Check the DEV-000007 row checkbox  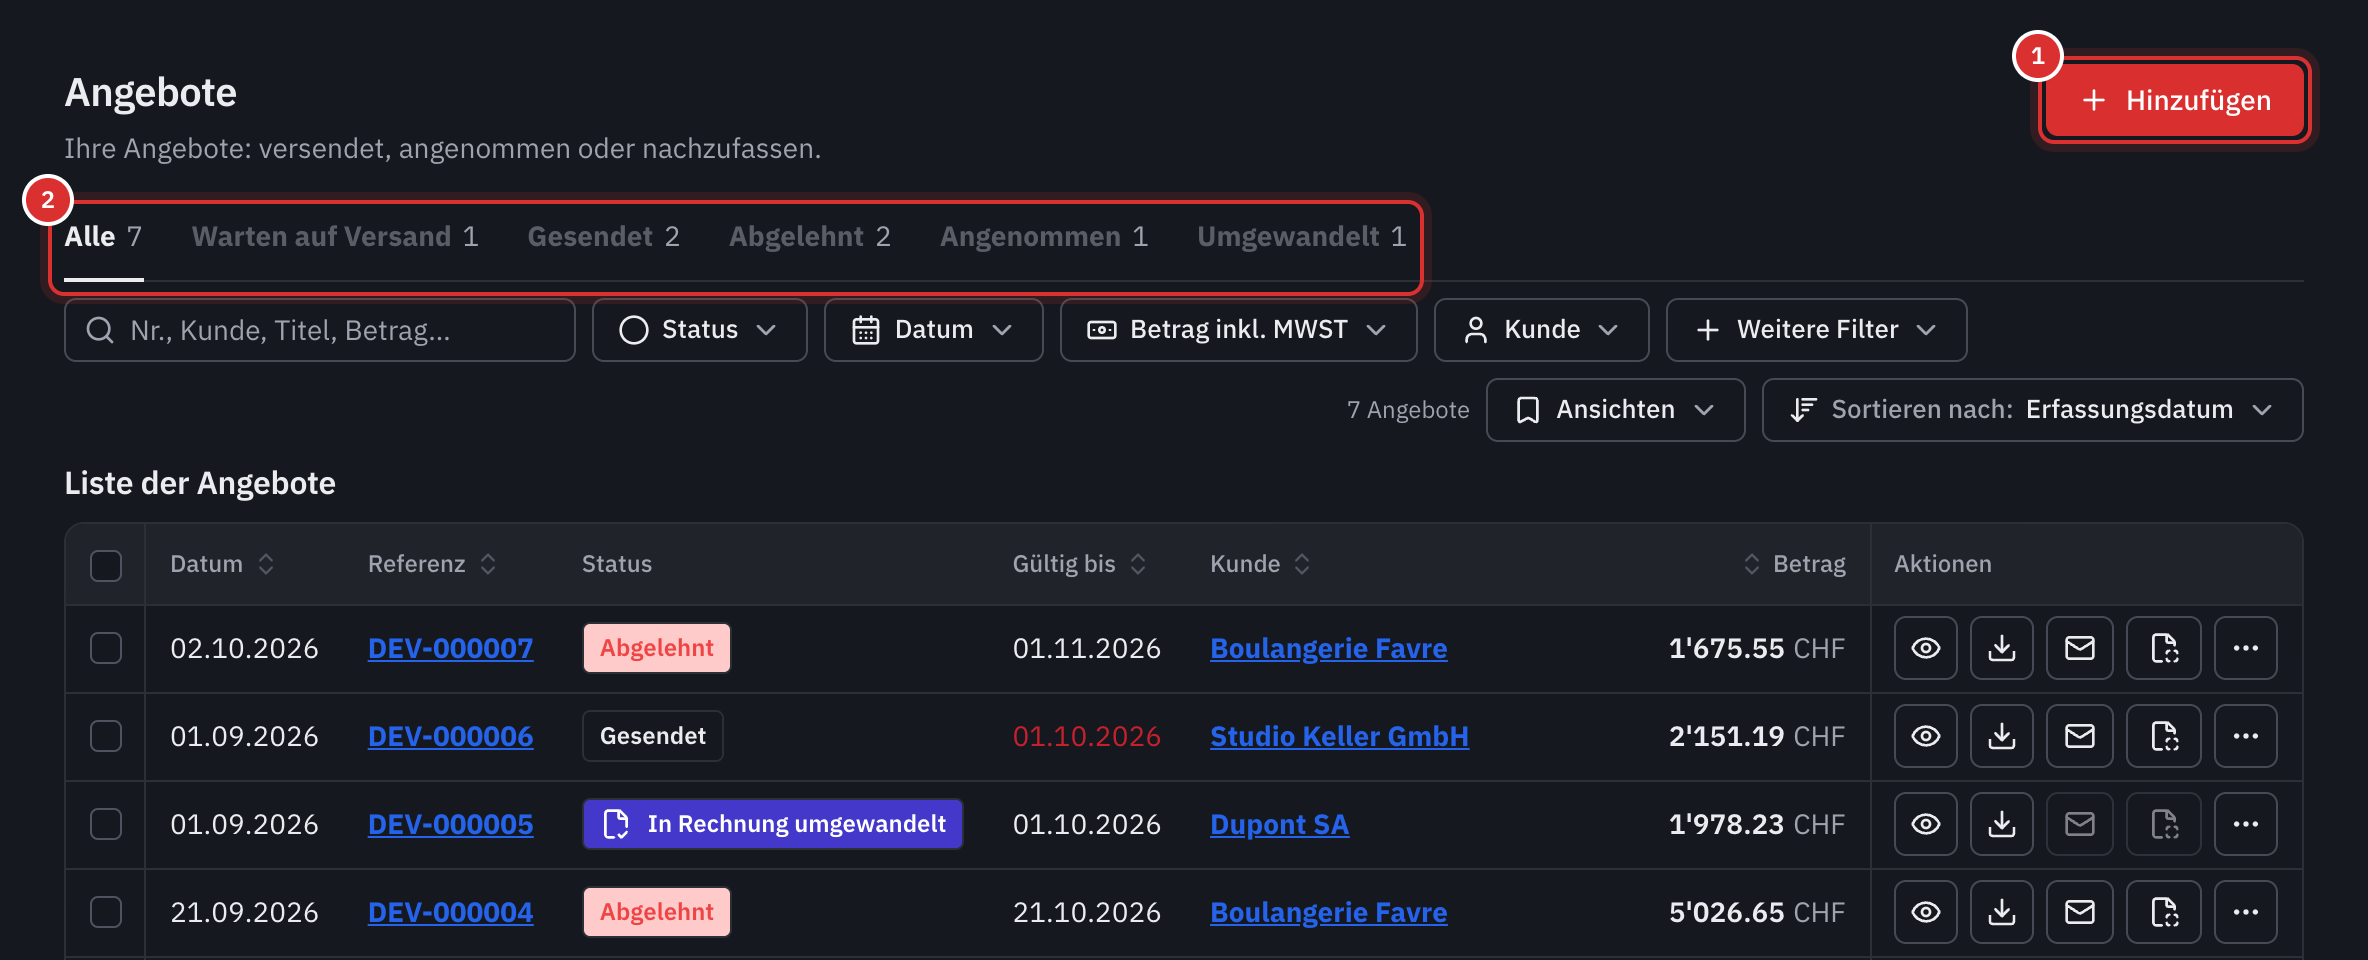coord(106,648)
